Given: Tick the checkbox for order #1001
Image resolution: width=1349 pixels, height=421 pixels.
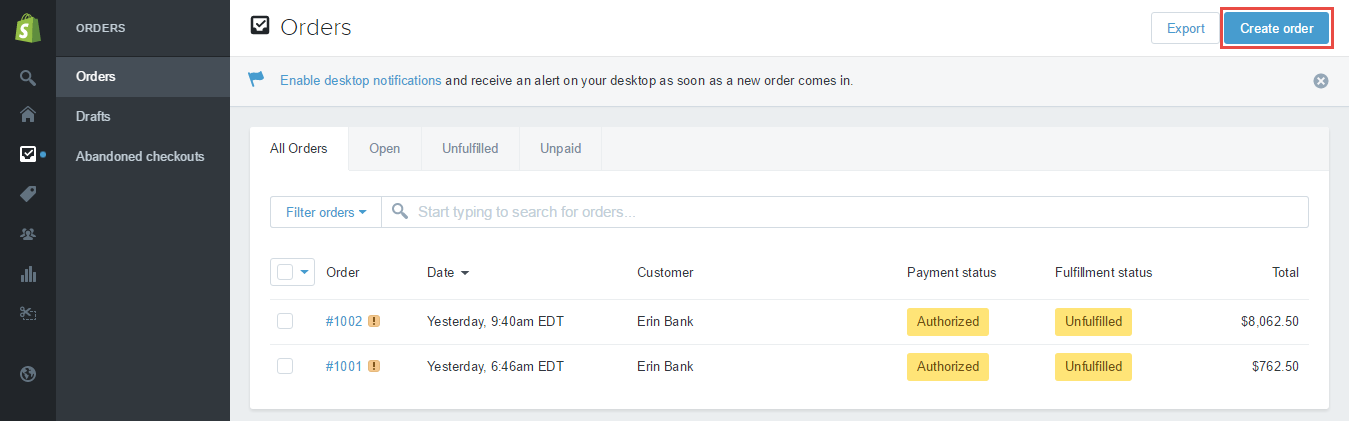Looking at the screenshot, I should click(285, 366).
